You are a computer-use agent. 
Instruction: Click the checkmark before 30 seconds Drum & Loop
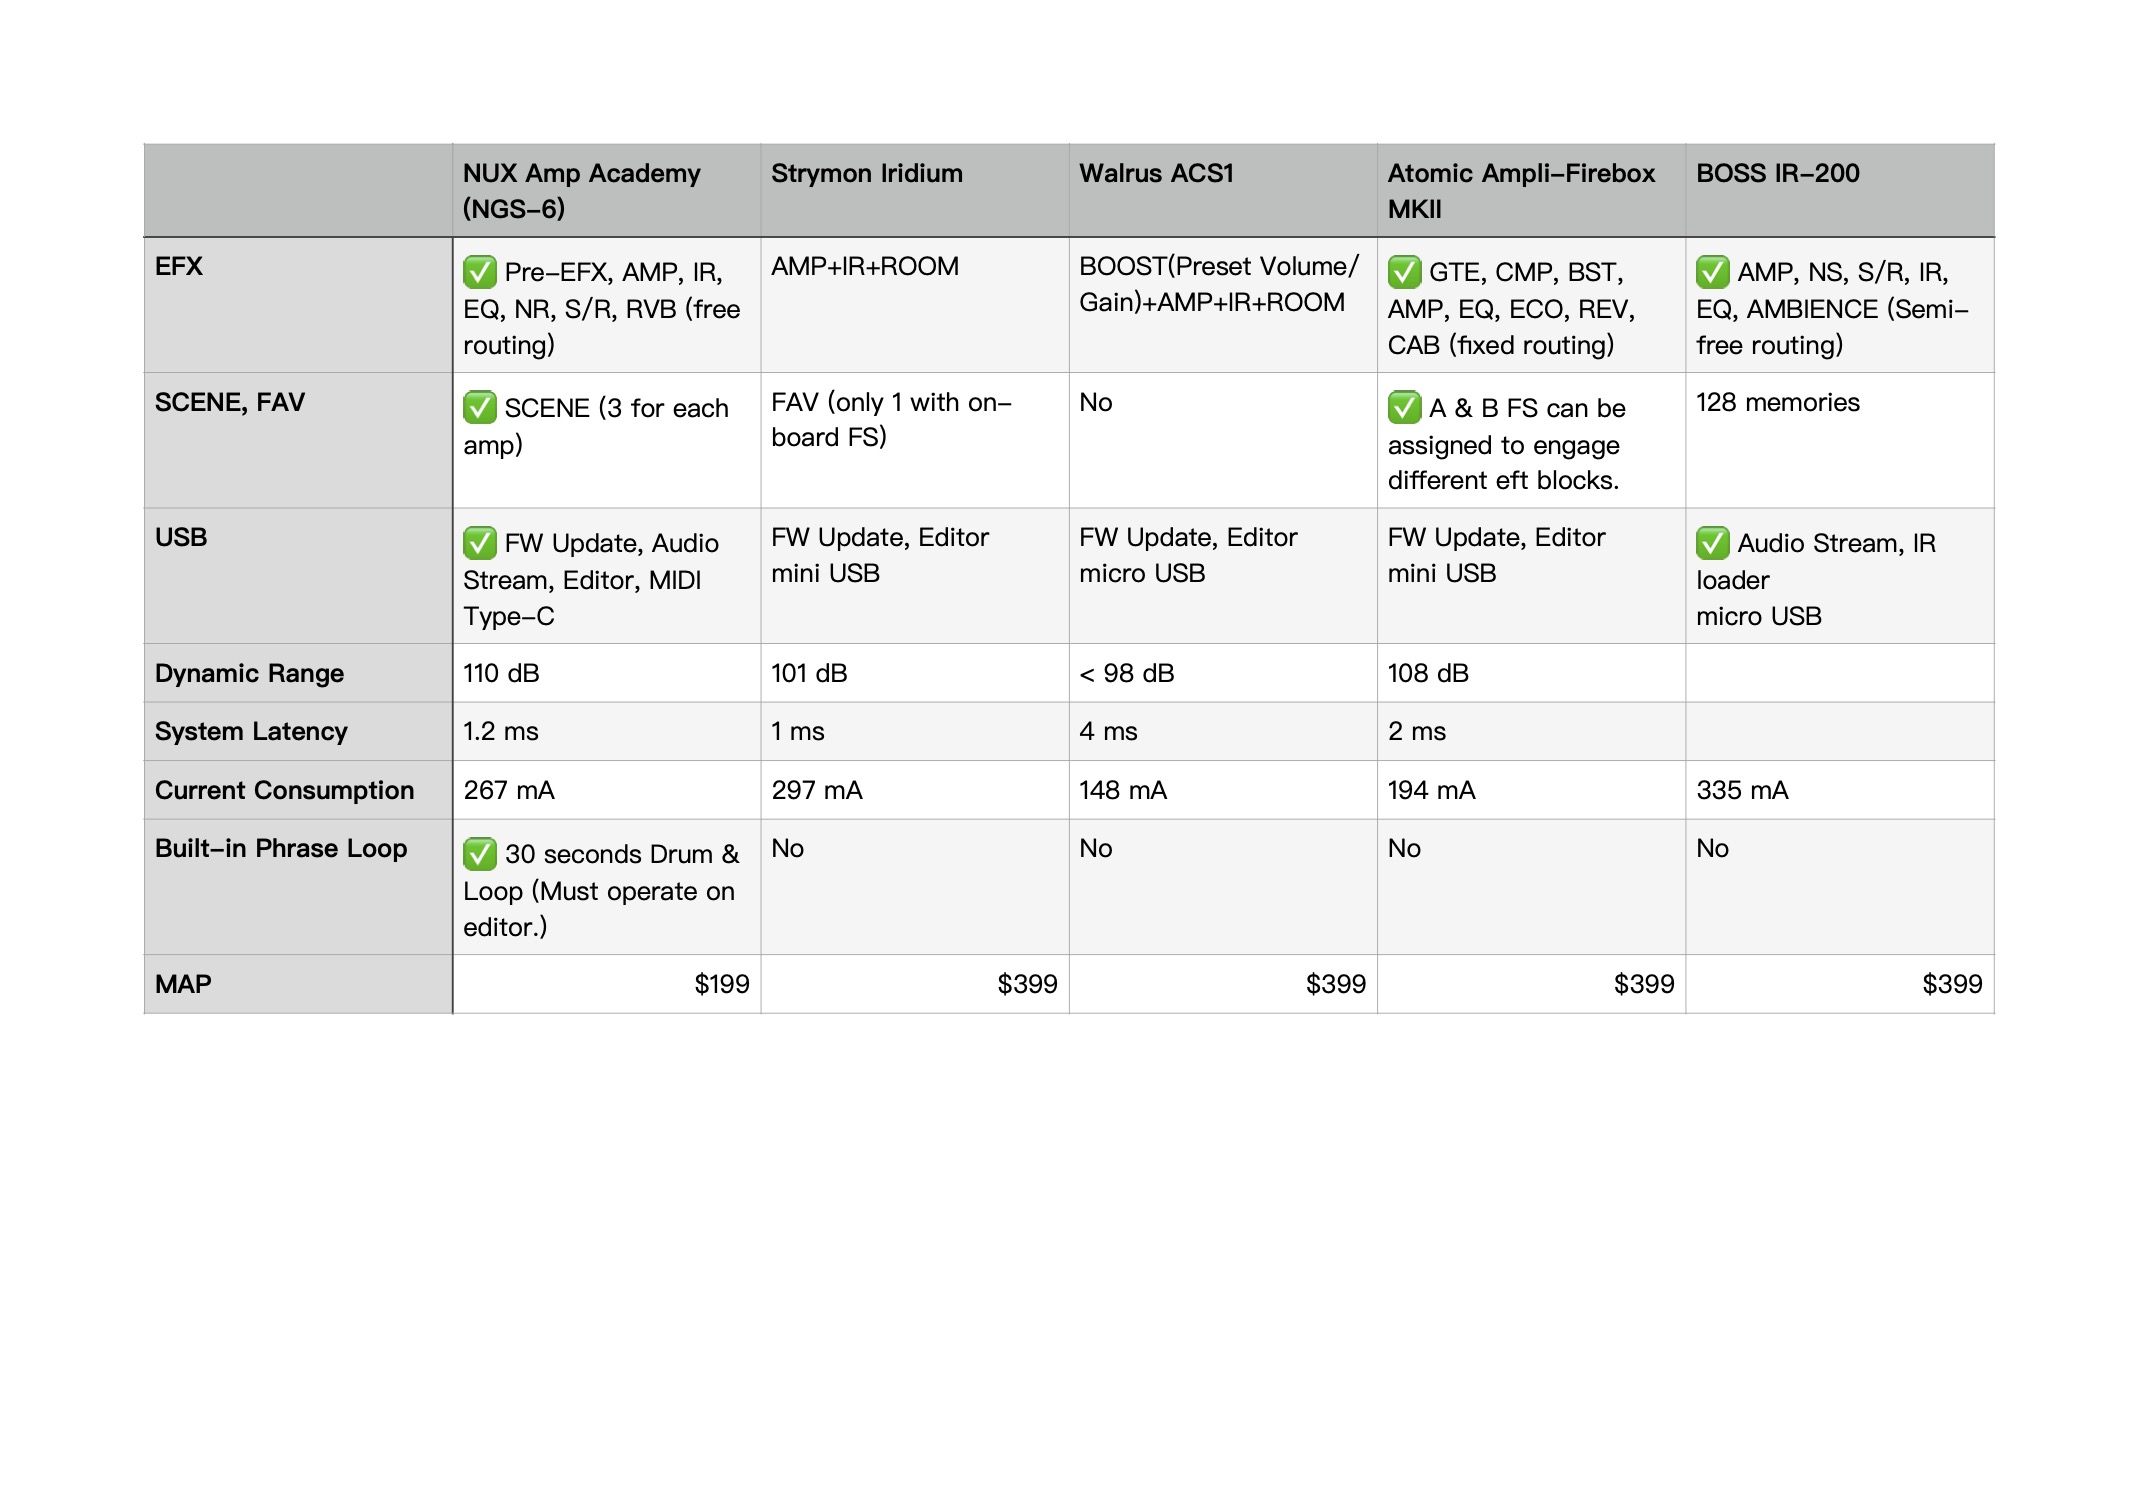click(479, 854)
